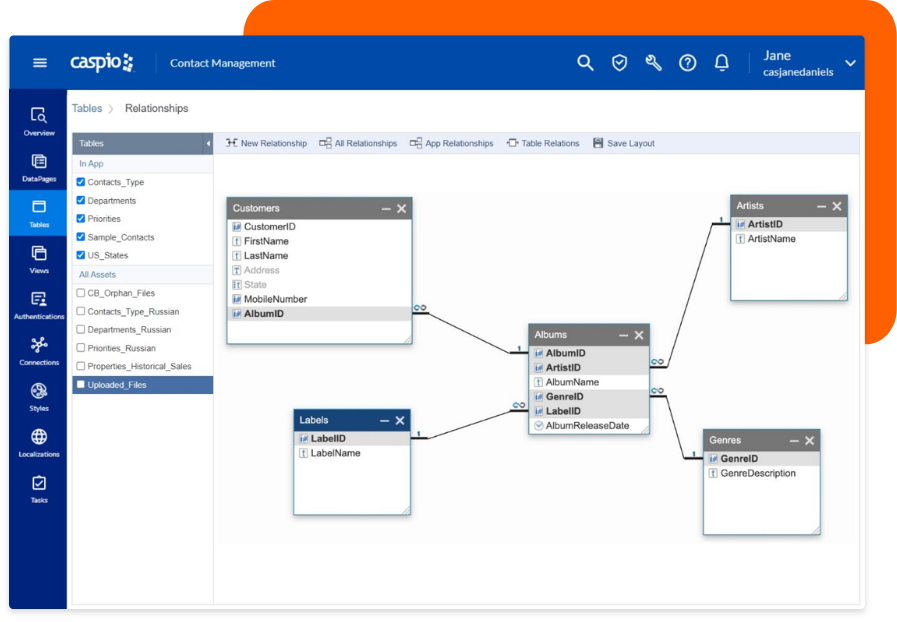Open the search magnifier icon
This screenshot has height=622, width=897.
pyautogui.click(x=585, y=62)
